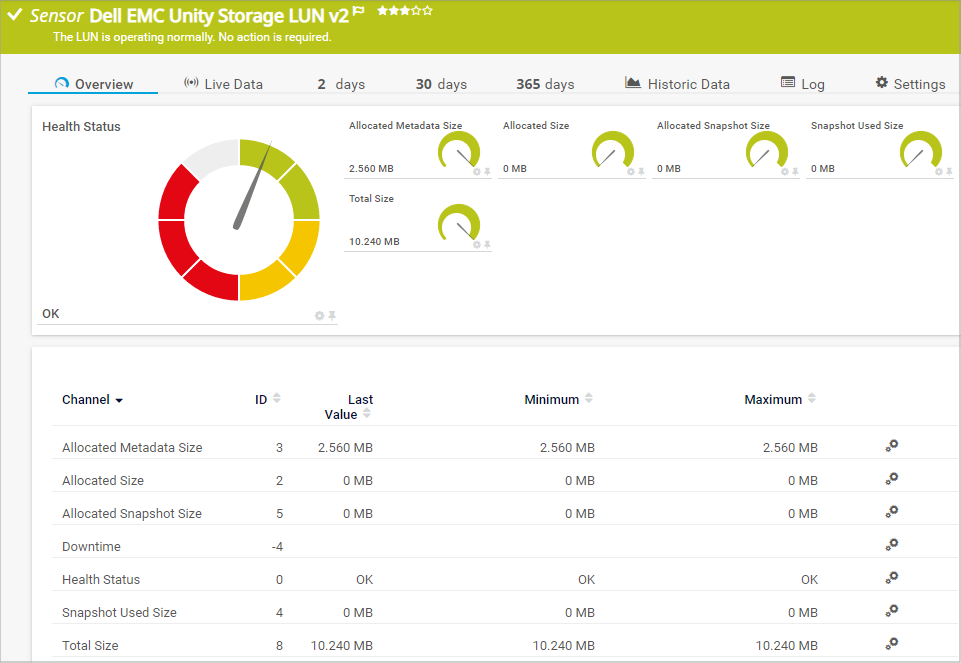
Task: Toggle the pin on Health Status gauge
Action: [332, 316]
